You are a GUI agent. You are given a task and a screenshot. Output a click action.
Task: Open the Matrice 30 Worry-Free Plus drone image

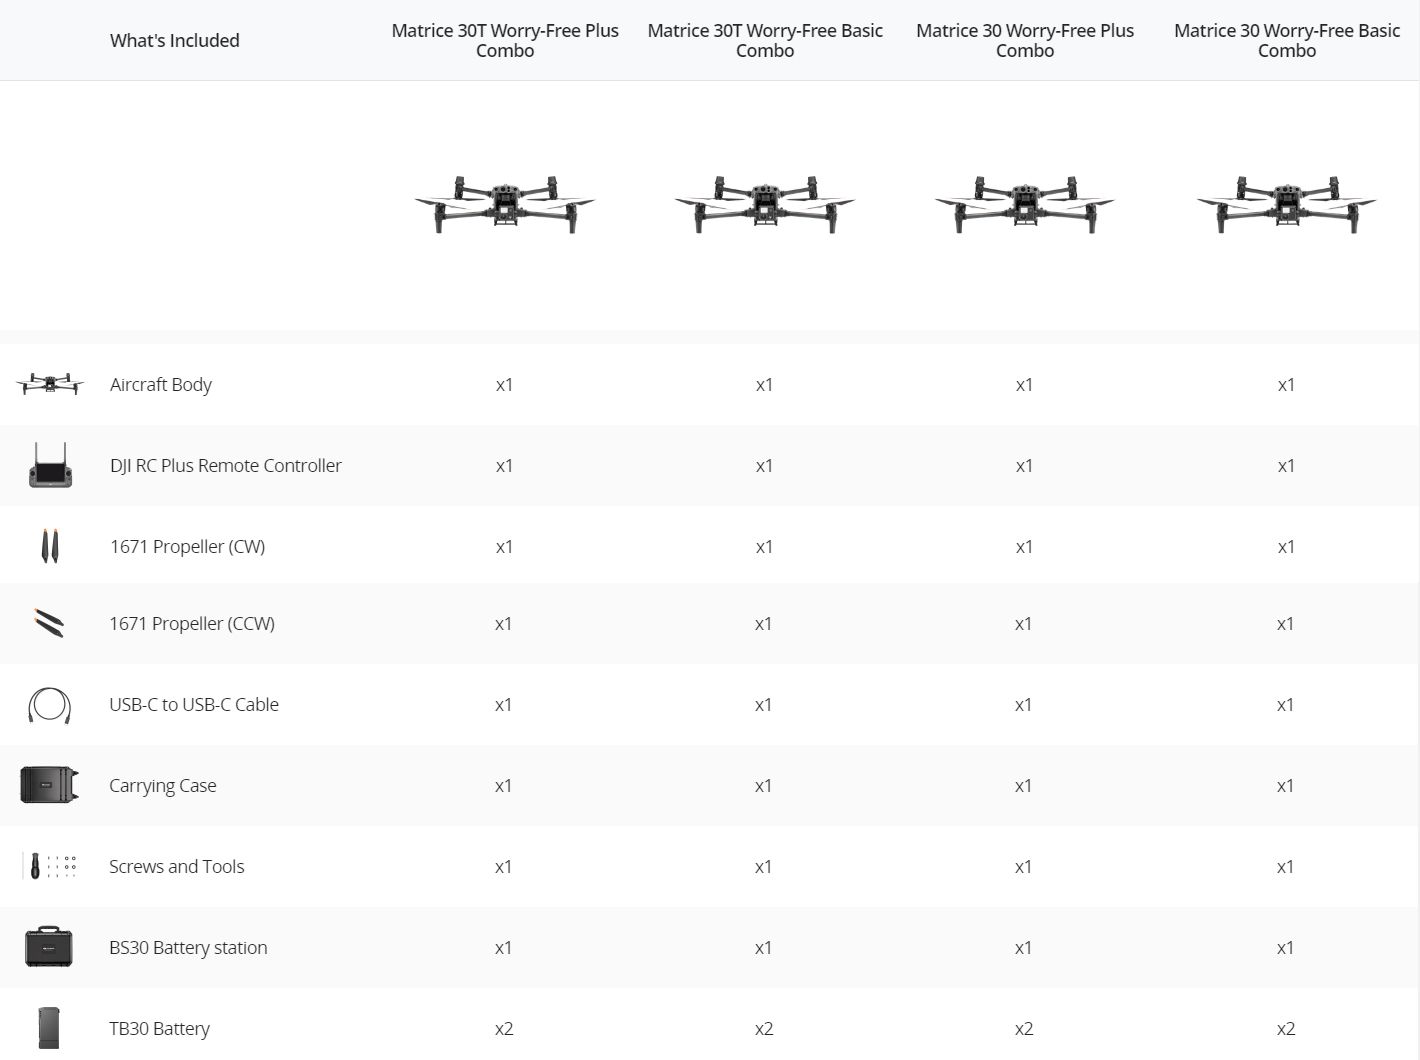tap(1025, 204)
